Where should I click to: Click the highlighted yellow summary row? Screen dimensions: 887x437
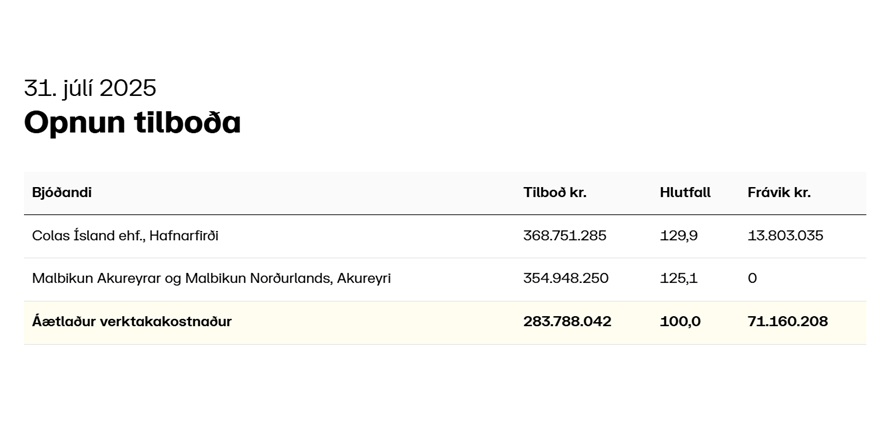click(445, 323)
